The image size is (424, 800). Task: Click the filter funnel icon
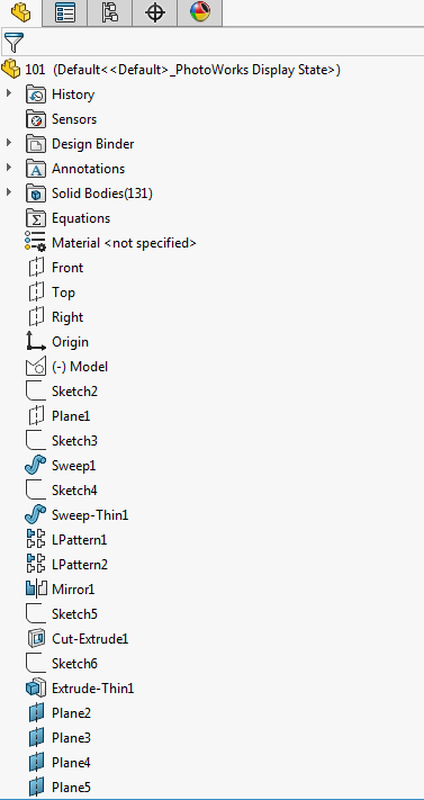point(14,43)
